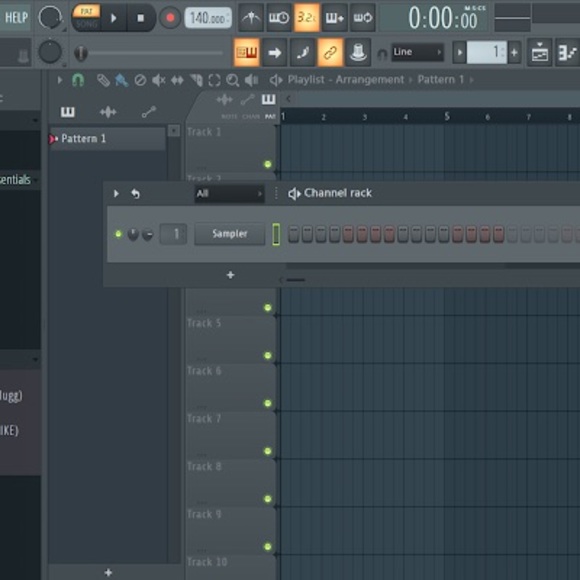
Task: Open the Line snap dropdown
Action: [417, 52]
